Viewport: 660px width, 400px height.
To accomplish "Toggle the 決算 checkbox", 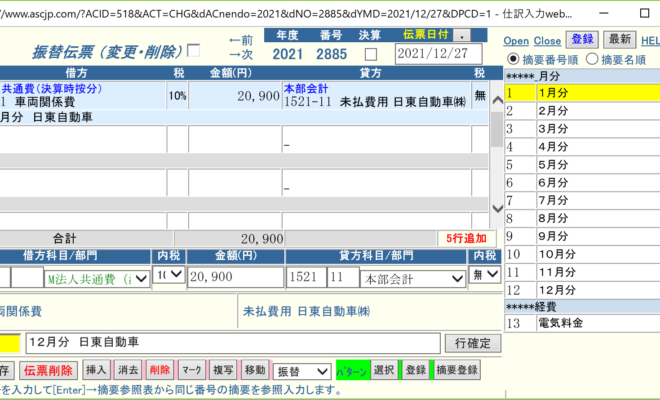I will pos(371,54).
